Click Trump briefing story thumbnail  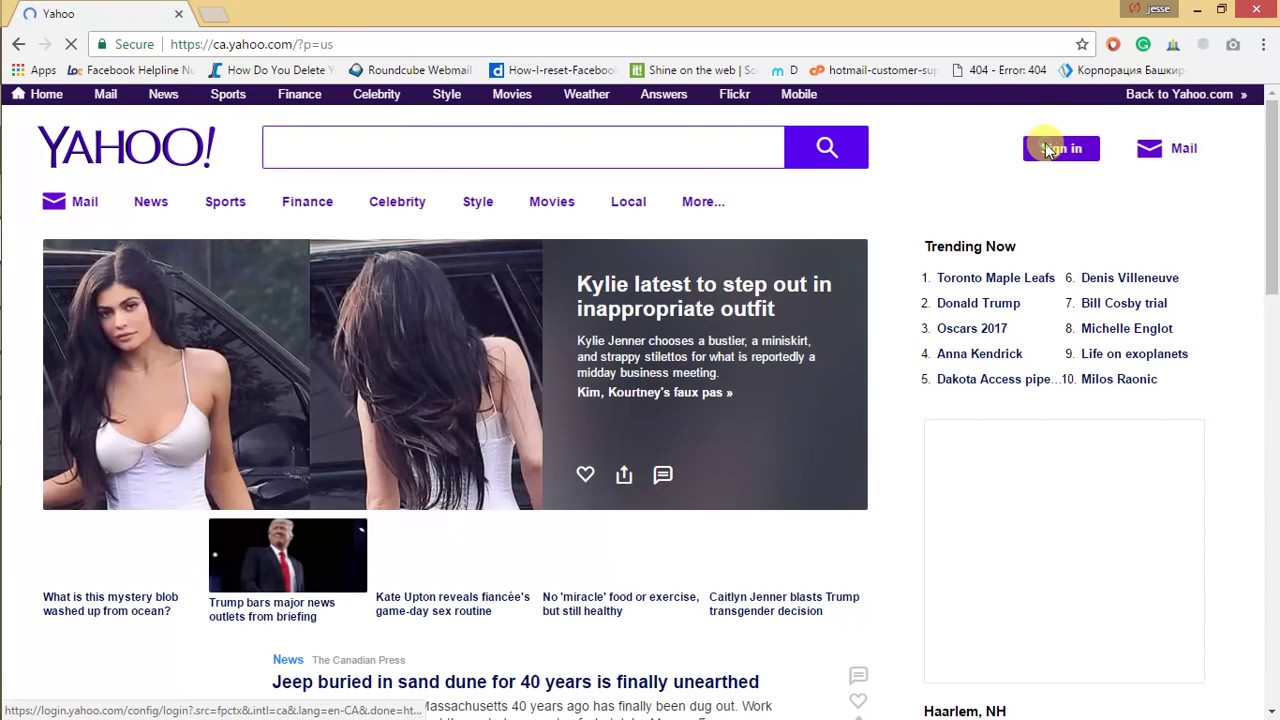[x=288, y=555]
